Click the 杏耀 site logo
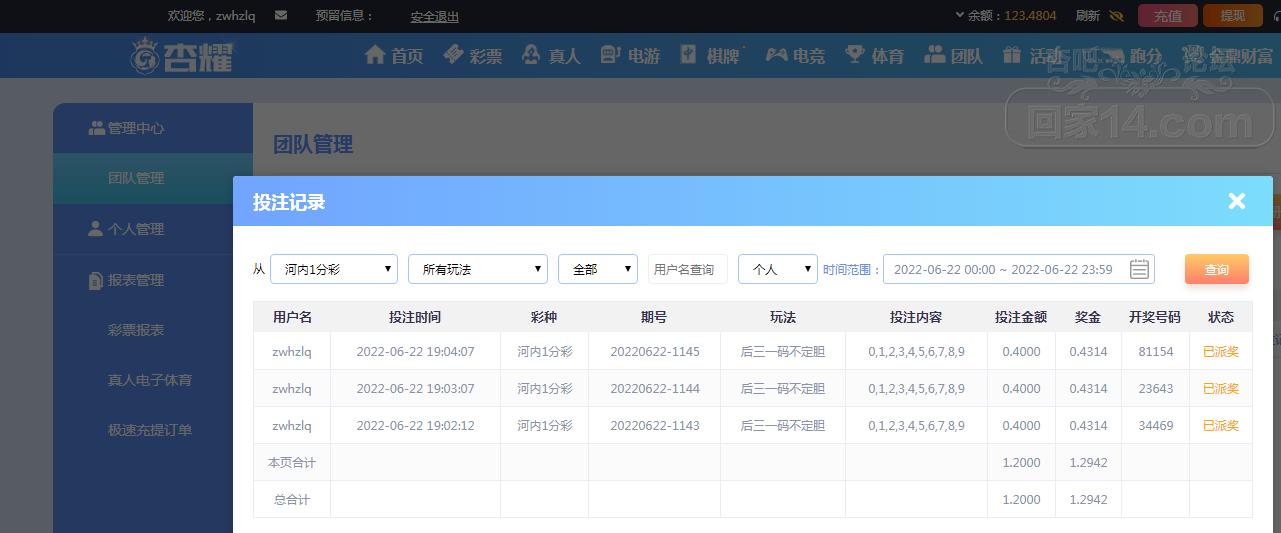This screenshot has height=533, width=1281. tap(182, 56)
